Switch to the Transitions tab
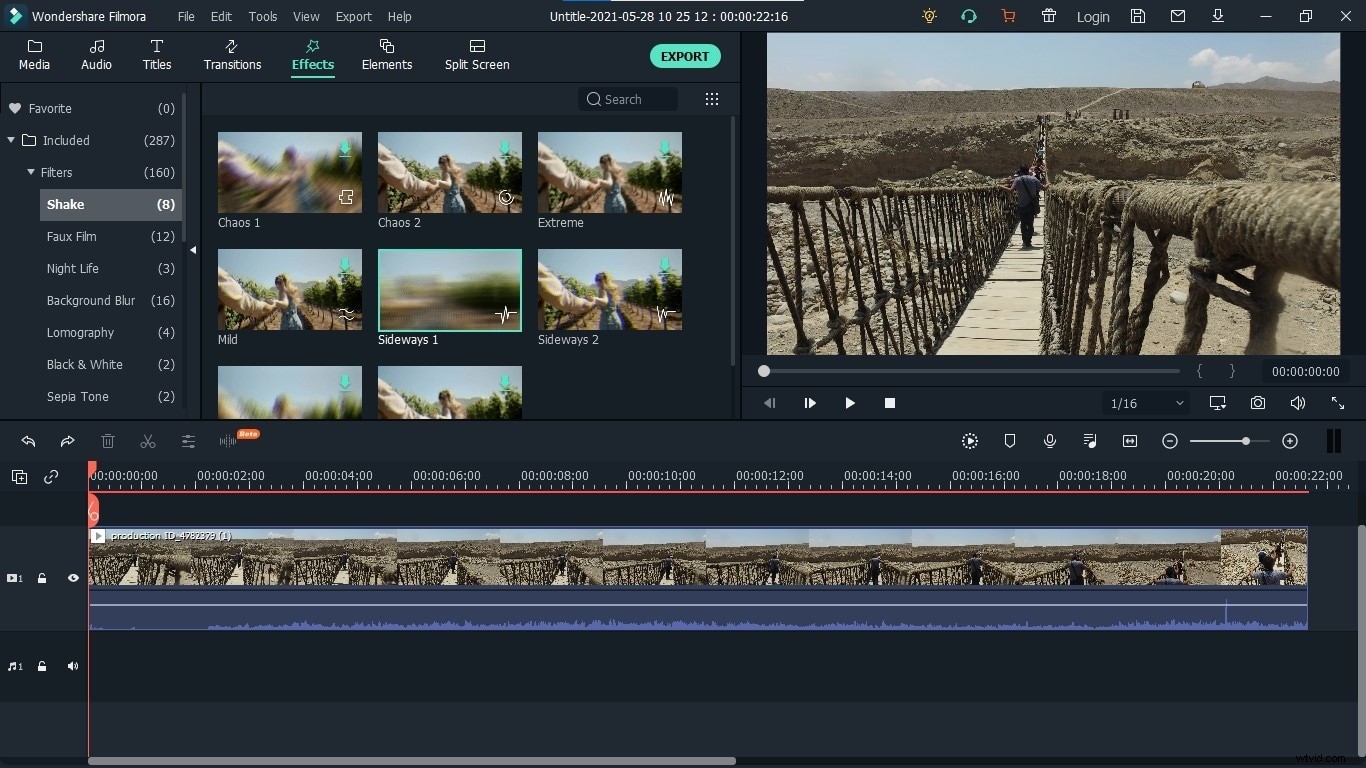The height and width of the screenshot is (768, 1366). coord(231,55)
